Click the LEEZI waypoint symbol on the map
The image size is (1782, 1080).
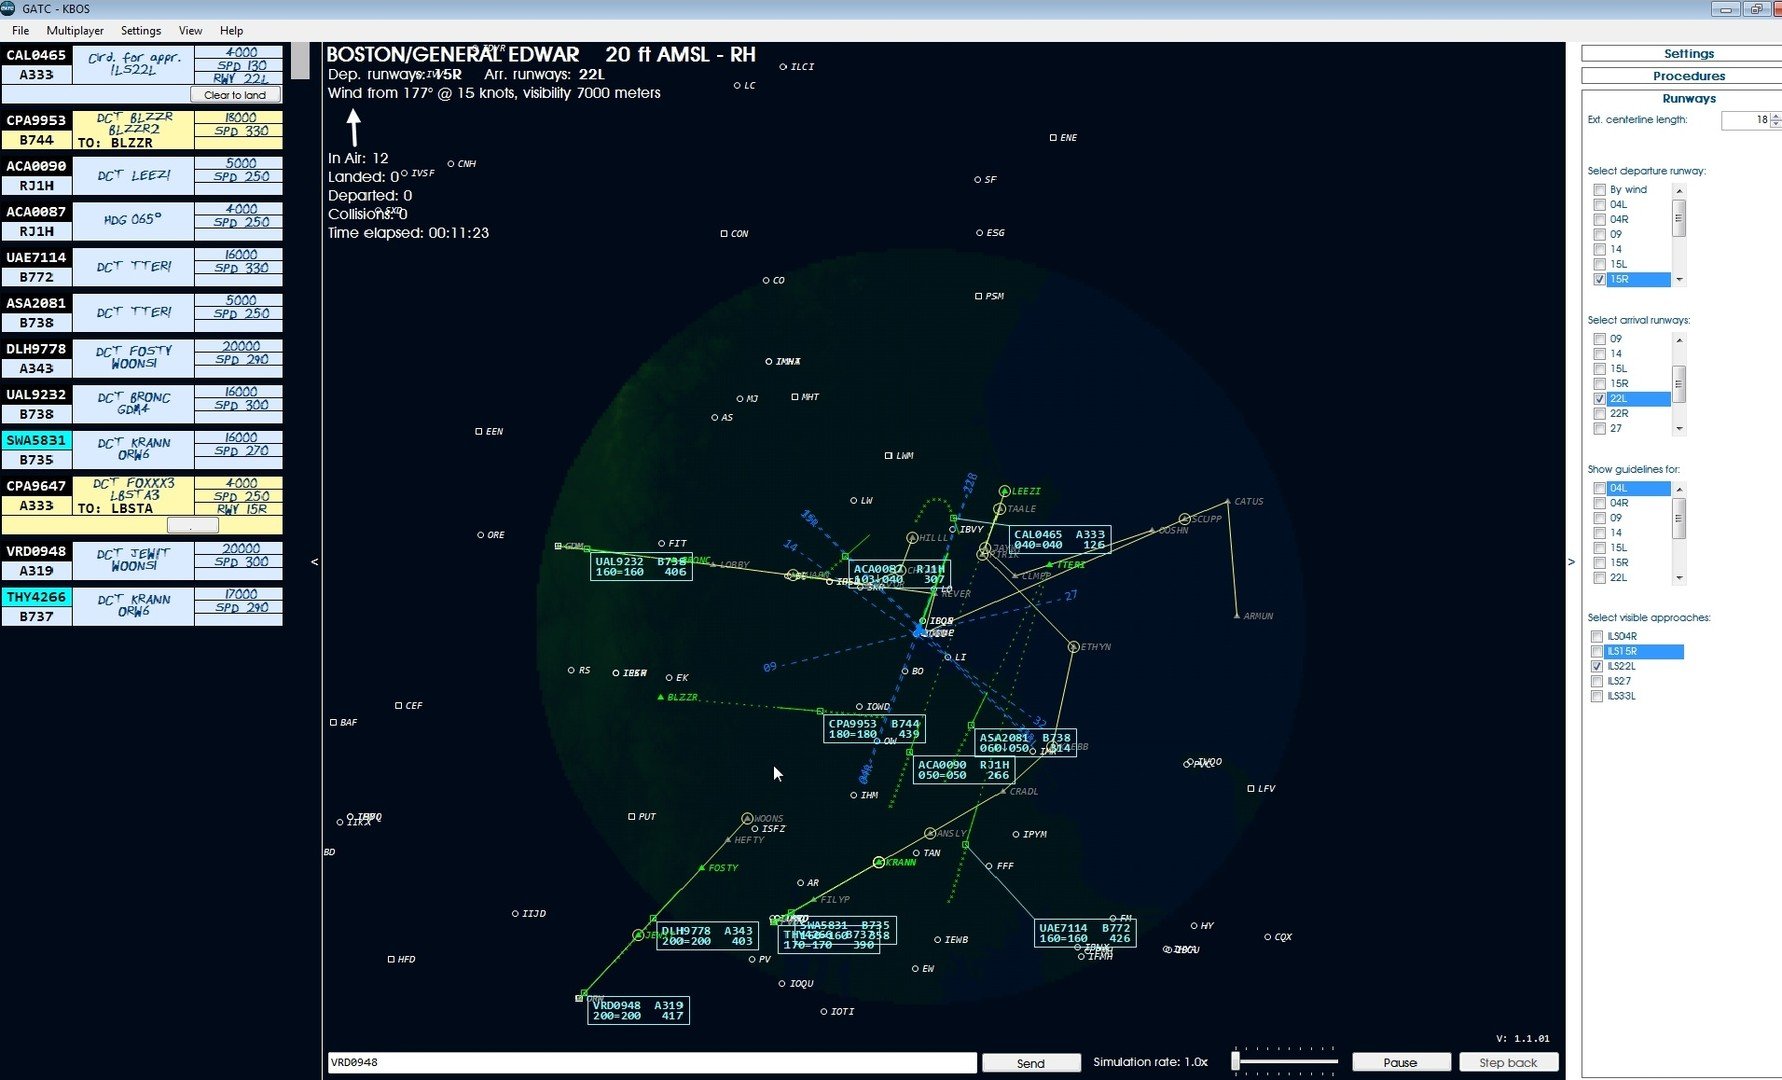click(1005, 490)
